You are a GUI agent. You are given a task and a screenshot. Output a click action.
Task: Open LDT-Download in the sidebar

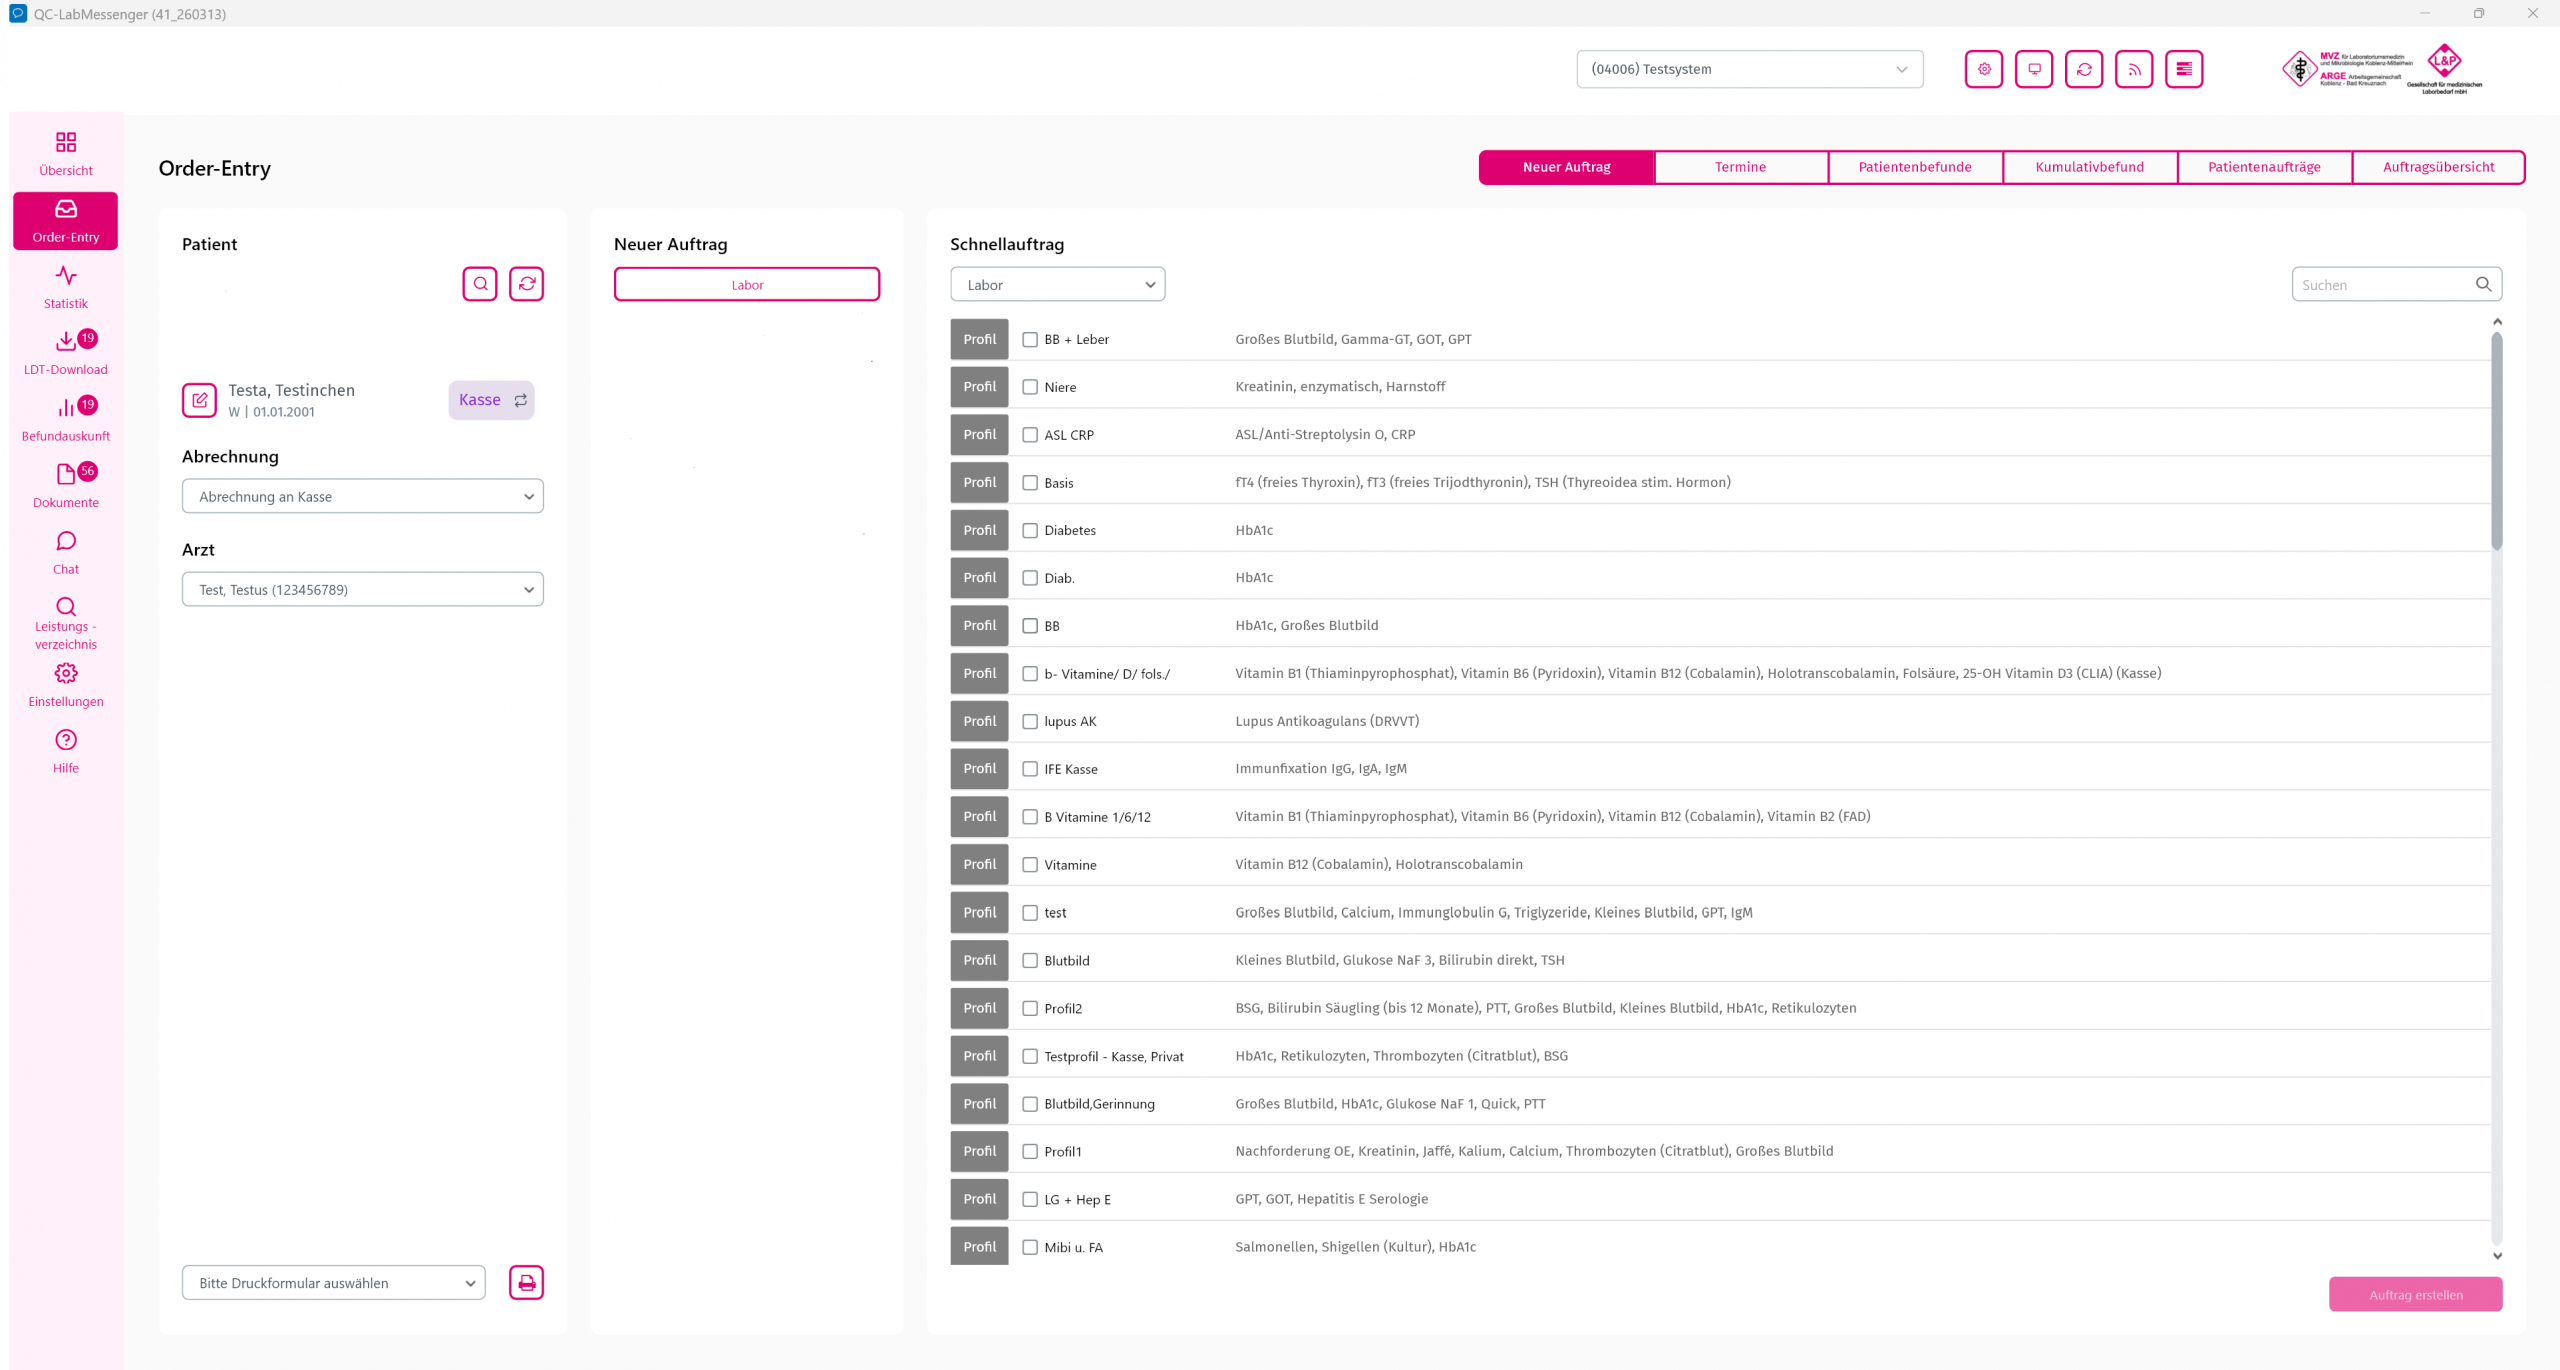point(66,352)
